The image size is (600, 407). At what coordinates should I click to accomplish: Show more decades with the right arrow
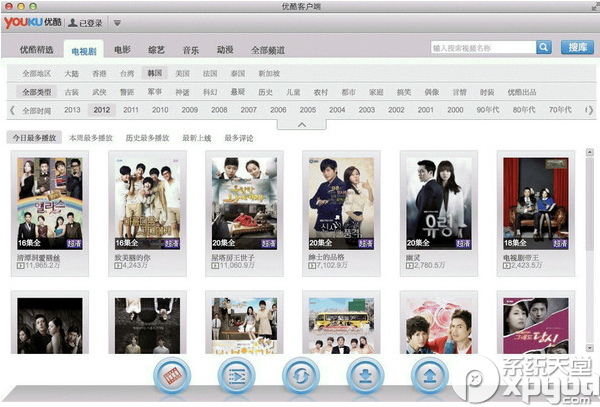click(x=590, y=111)
